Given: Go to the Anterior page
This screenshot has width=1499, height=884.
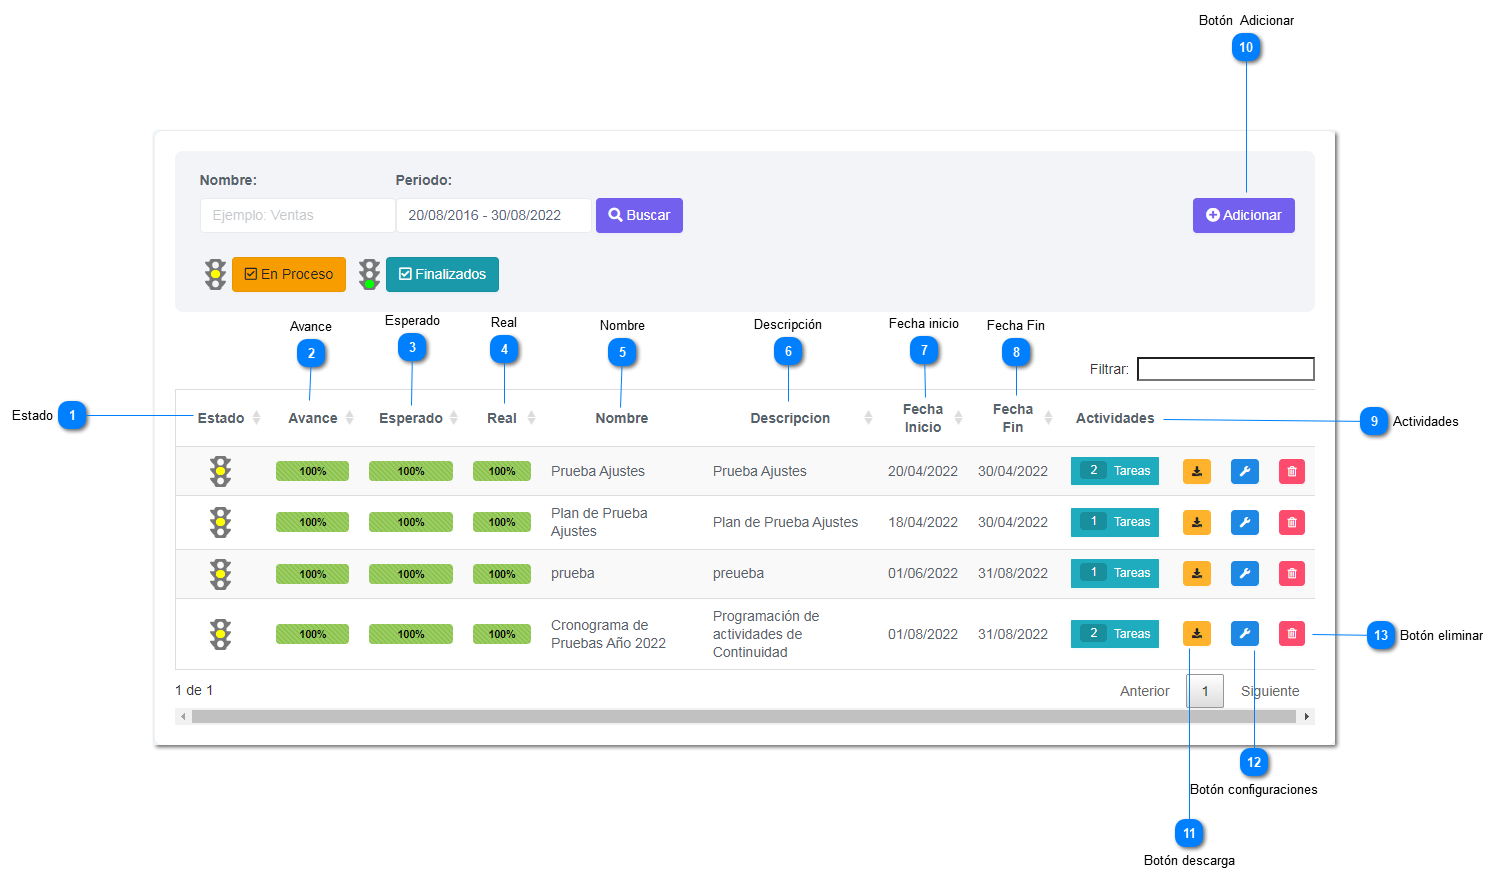Looking at the screenshot, I should point(1144,691).
